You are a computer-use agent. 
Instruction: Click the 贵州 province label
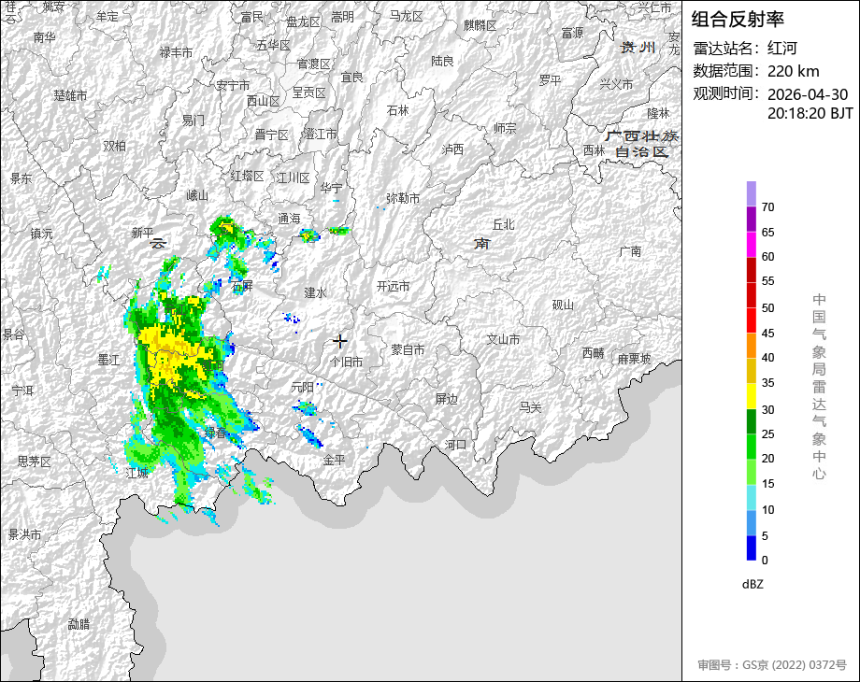[638, 47]
